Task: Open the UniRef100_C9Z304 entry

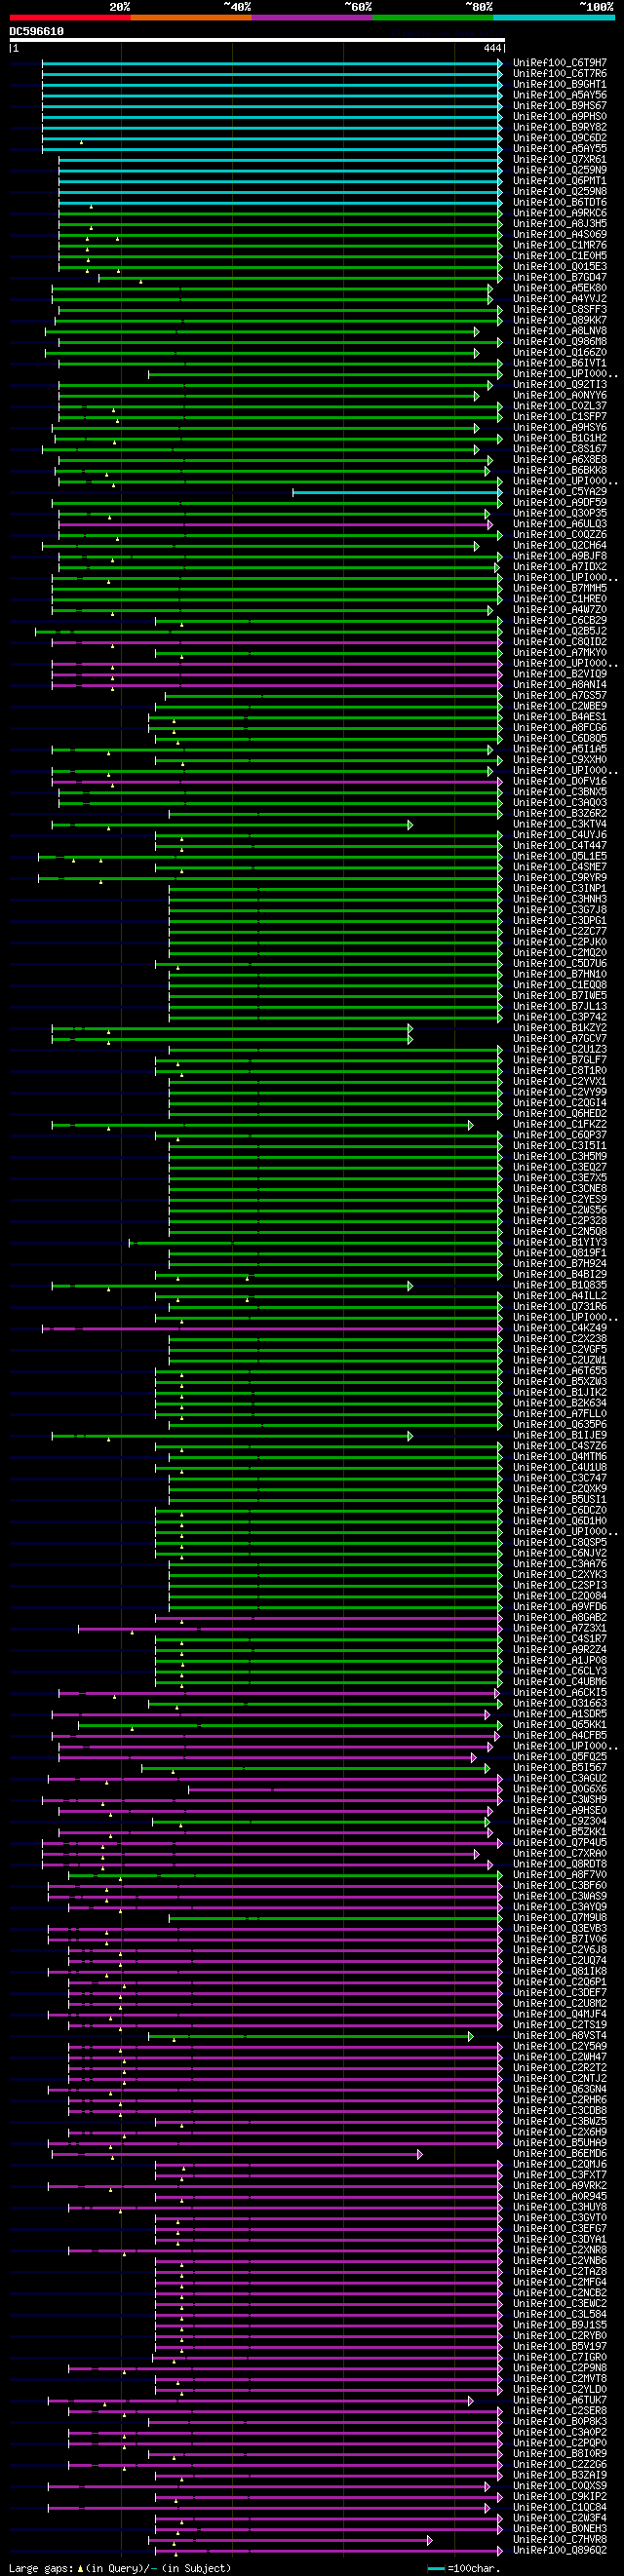Action: point(559,1821)
